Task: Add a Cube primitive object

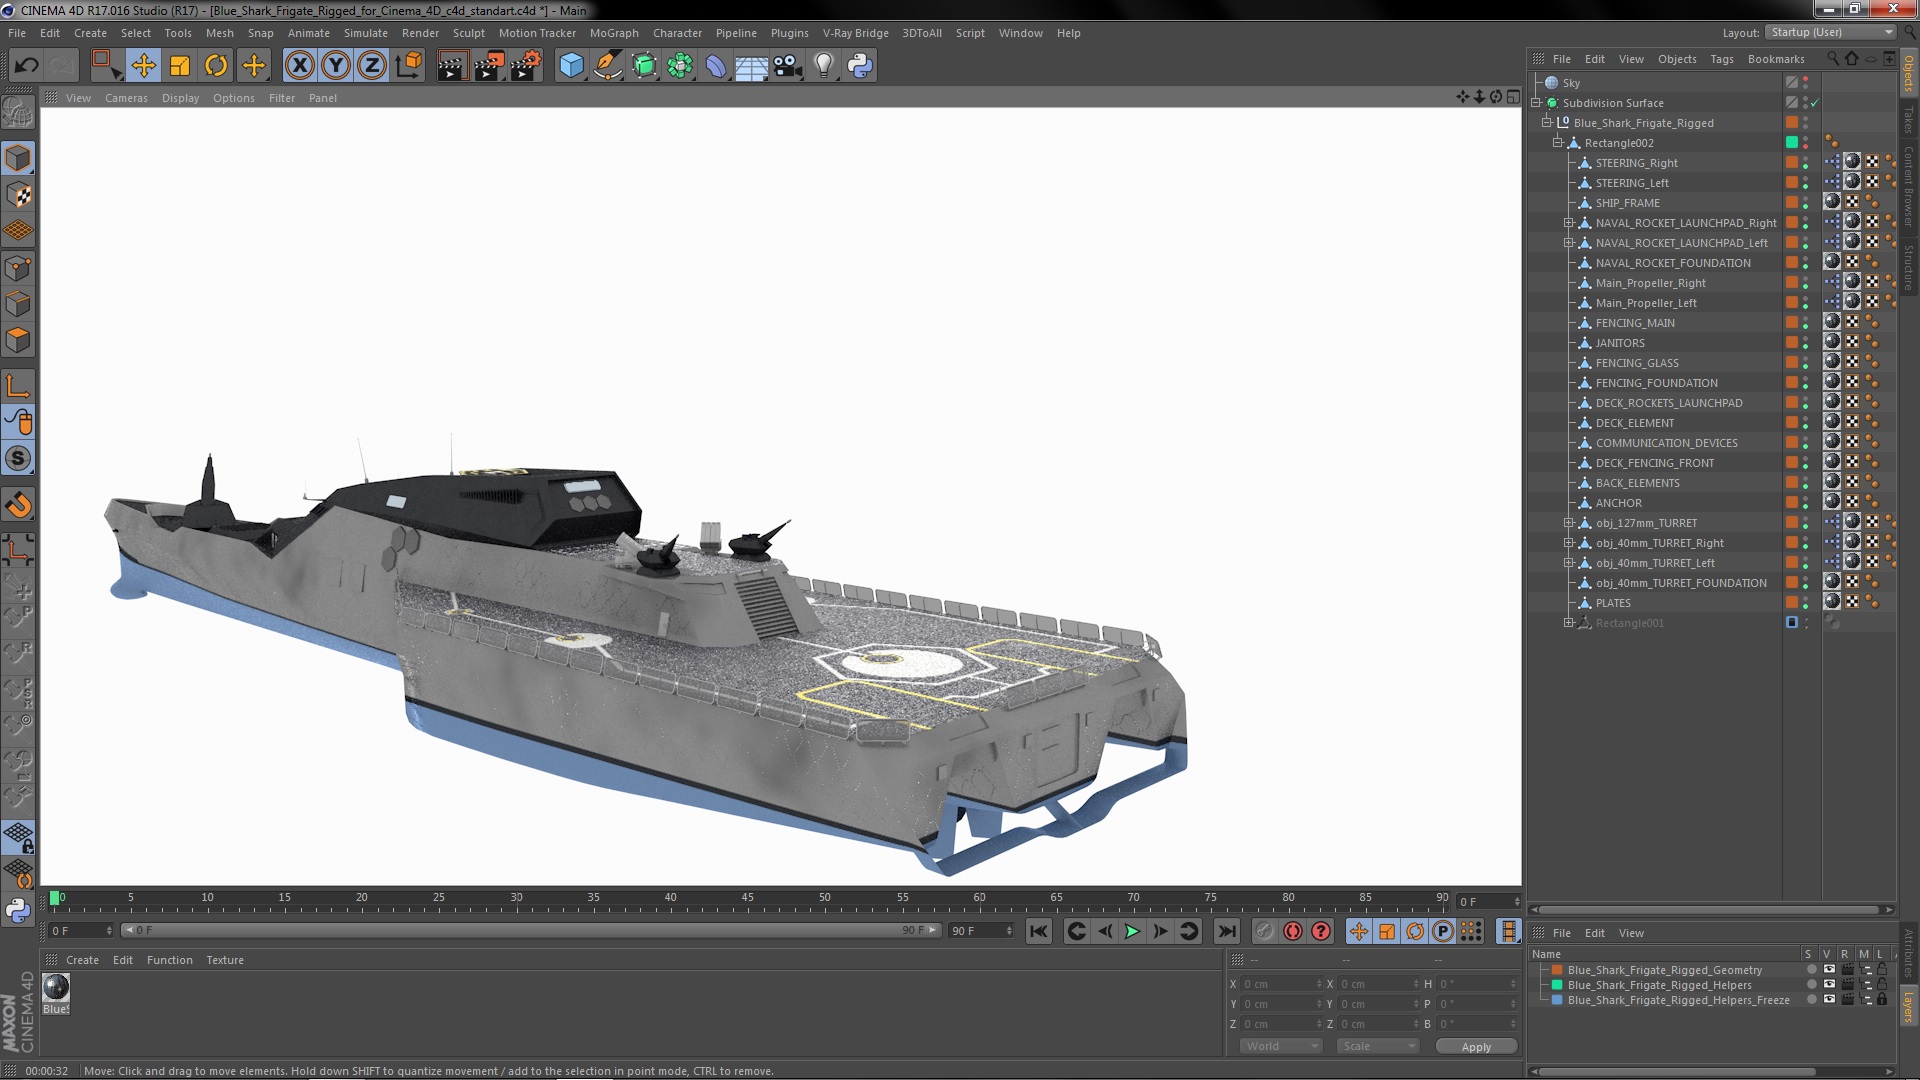Action: coord(571,66)
